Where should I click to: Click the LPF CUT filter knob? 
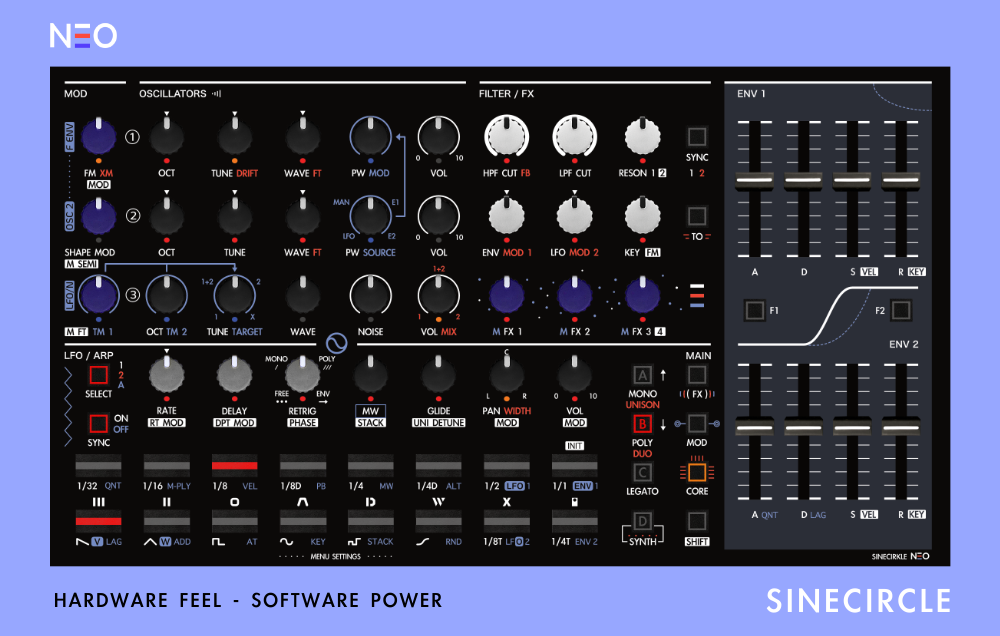[575, 136]
